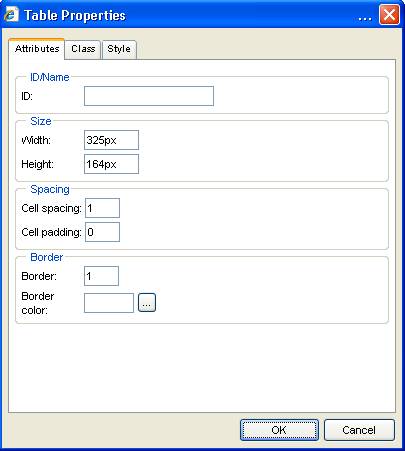The image size is (405, 451).
Task: Click the Border color label text
Action: [37, 303]
